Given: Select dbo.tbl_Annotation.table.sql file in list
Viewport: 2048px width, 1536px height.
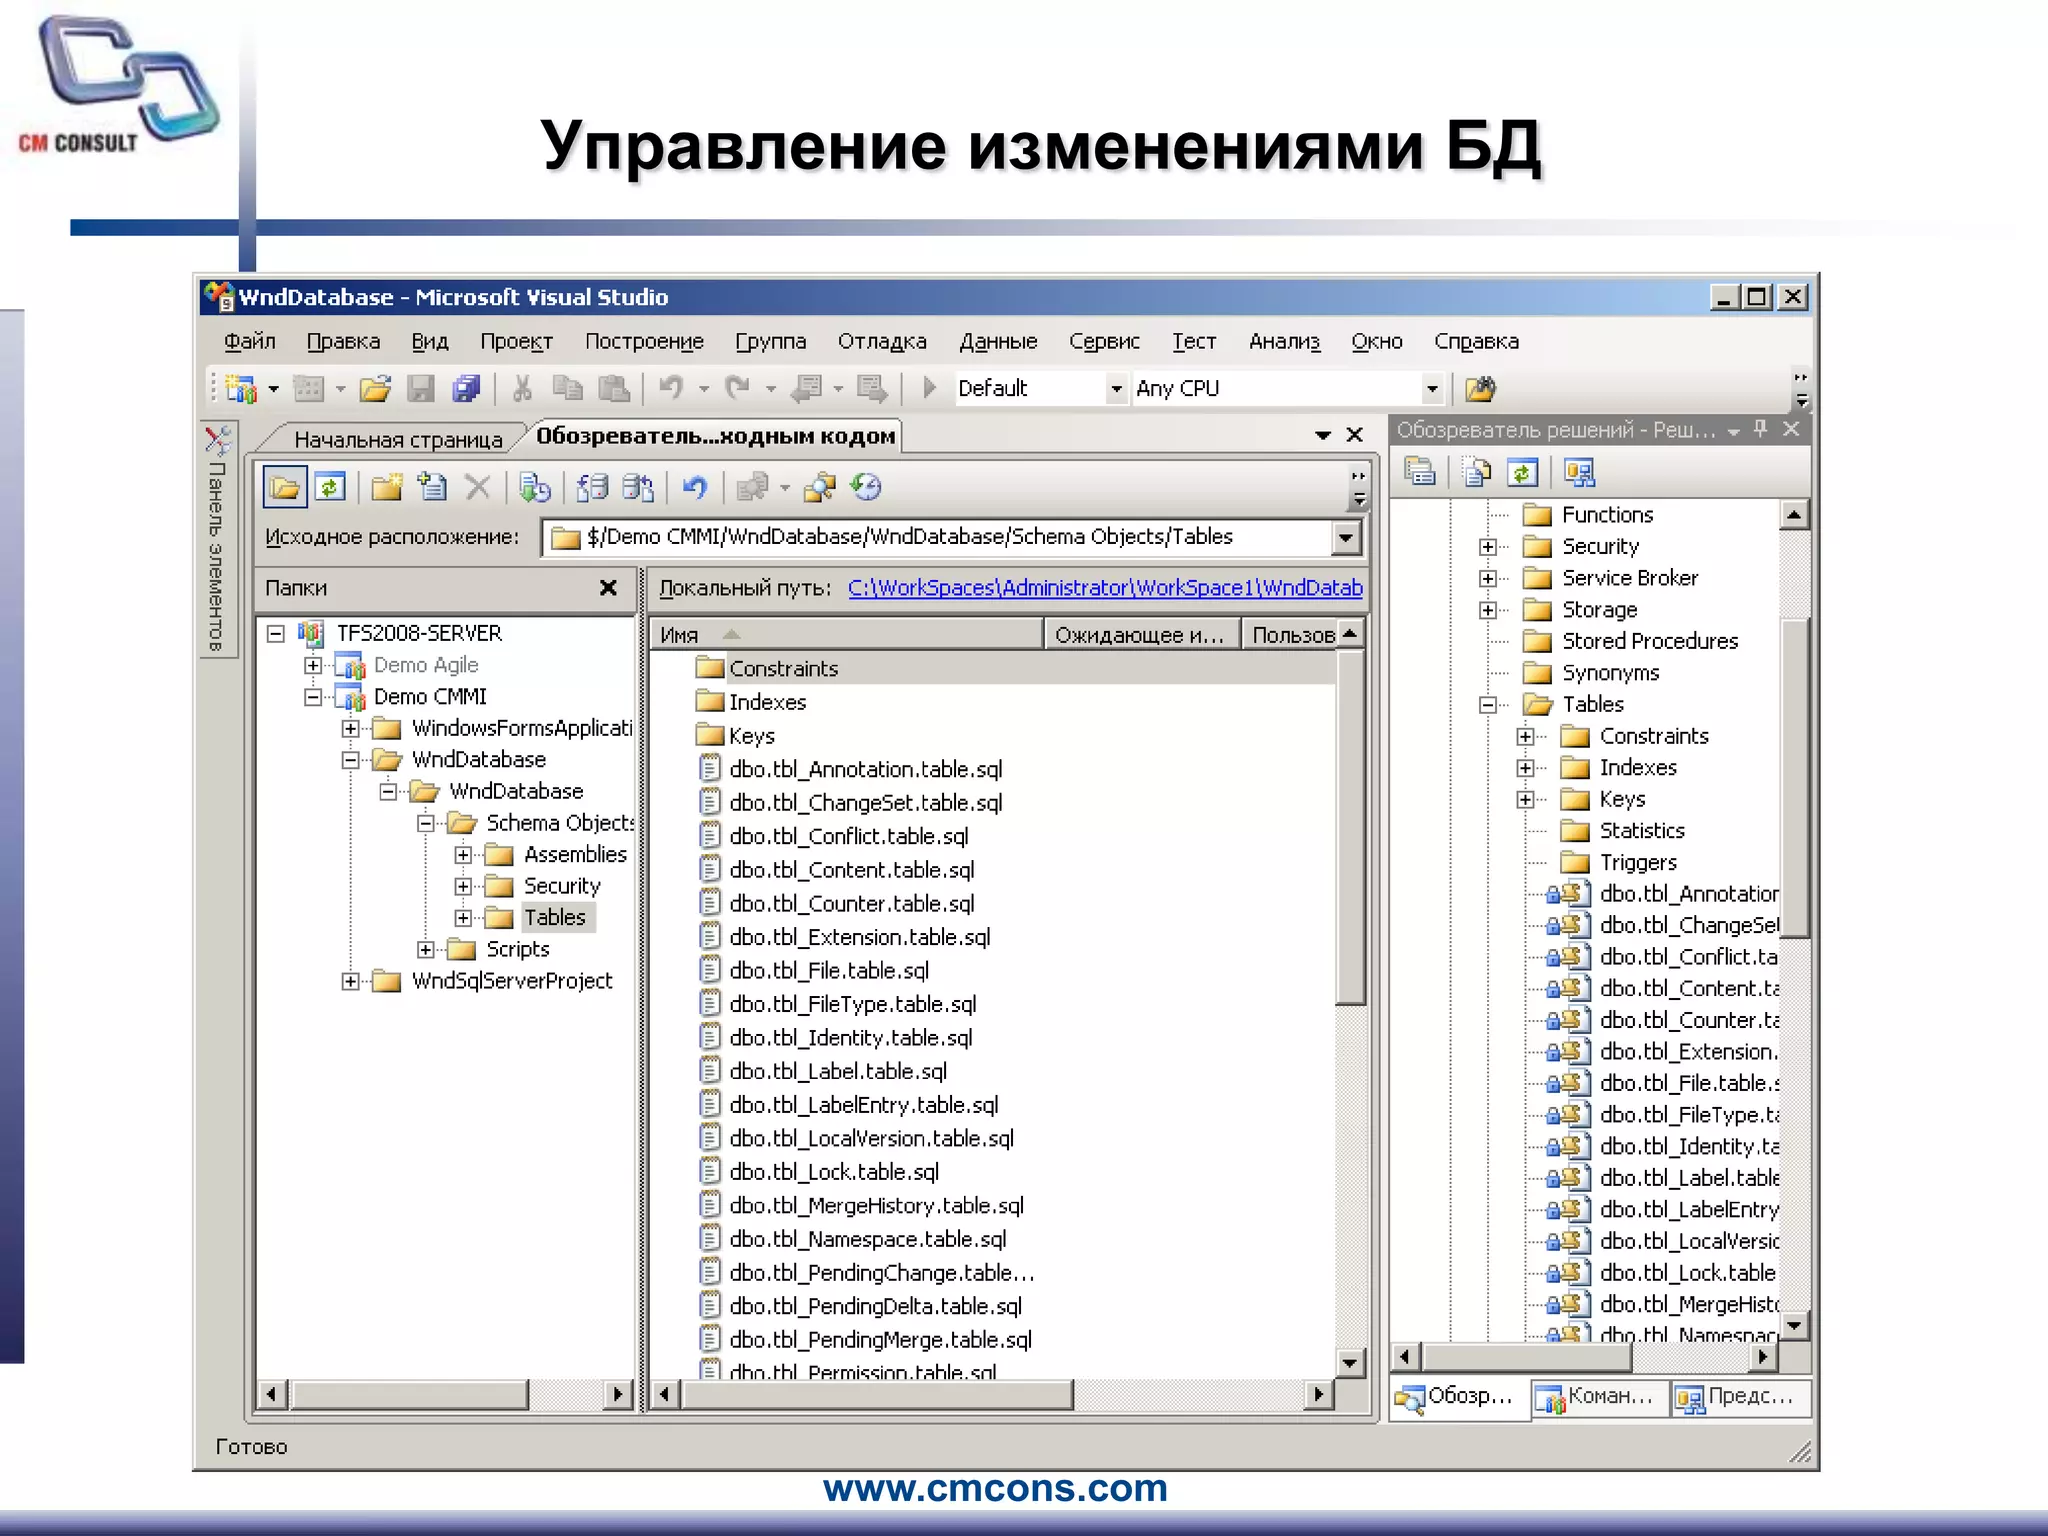Looking at the screenshot, I should [866, 769].
